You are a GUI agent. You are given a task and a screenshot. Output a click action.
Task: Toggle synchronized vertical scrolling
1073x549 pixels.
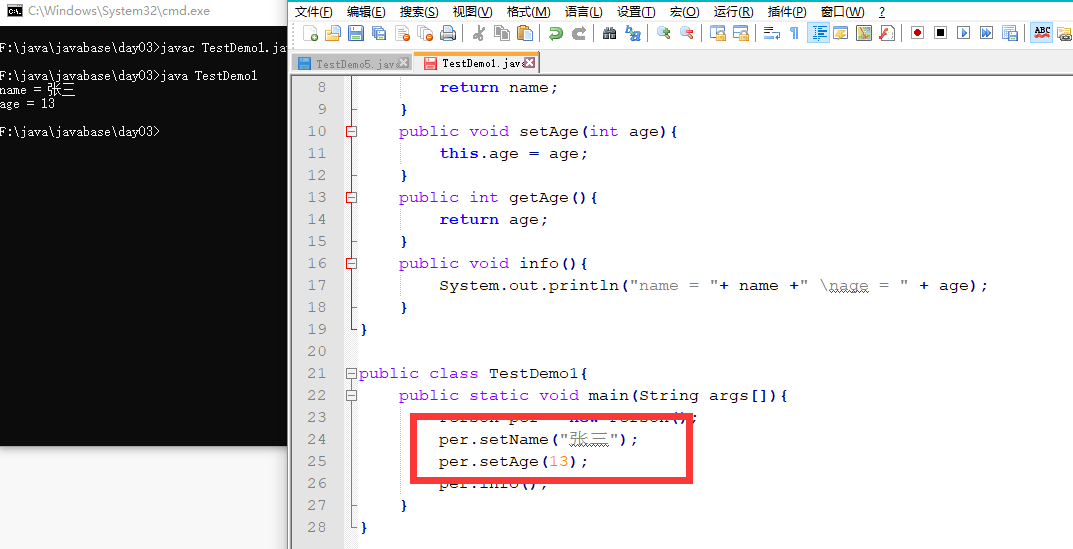pos(717,33)
